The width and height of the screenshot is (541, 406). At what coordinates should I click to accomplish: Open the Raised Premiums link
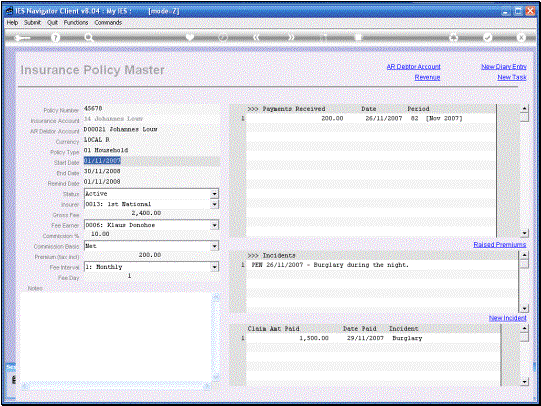point(500,245)
